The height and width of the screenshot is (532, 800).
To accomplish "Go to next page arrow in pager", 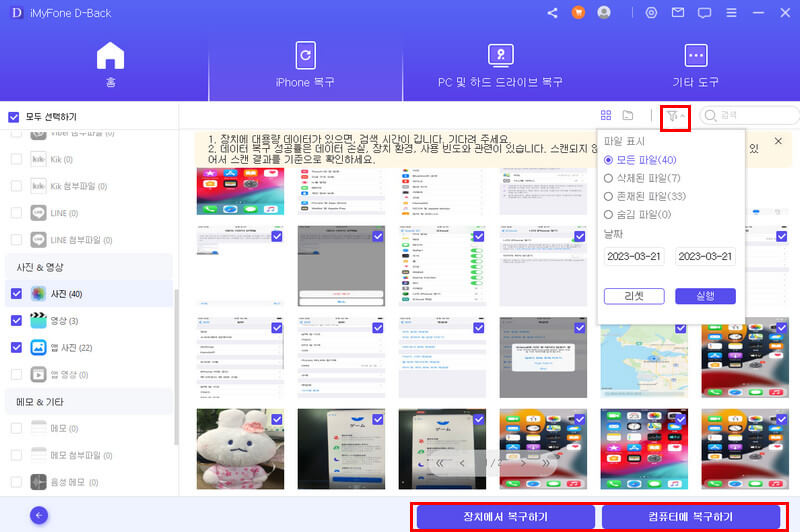I will pyautogui.click(x=523, y=463).
